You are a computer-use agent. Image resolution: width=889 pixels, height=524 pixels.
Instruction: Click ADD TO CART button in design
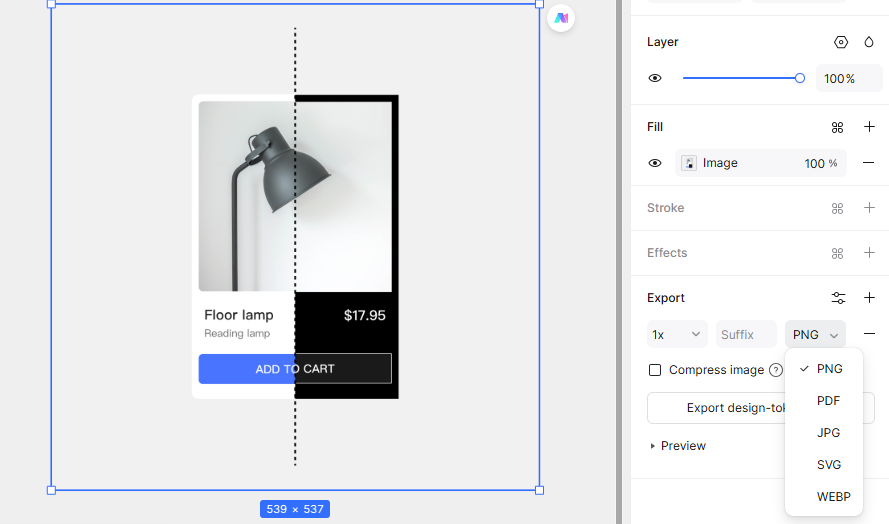(x=295, y=369)
